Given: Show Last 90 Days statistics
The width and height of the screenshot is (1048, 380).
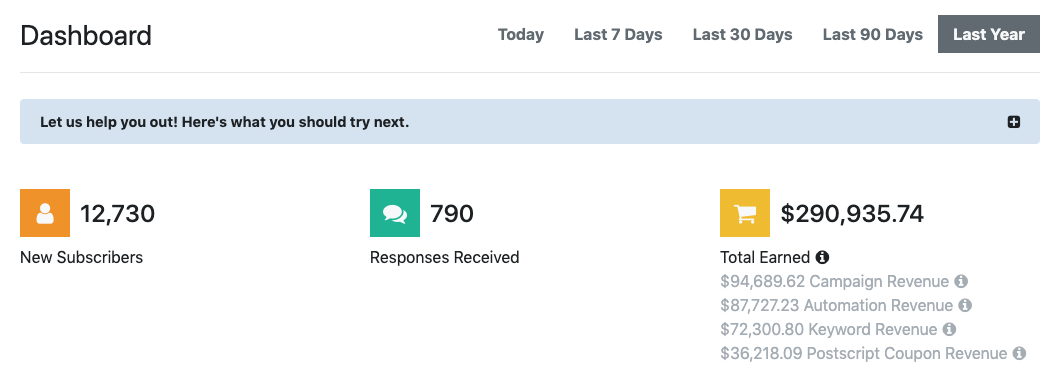Looking at the screenshot, I should (x=873, y=34).
